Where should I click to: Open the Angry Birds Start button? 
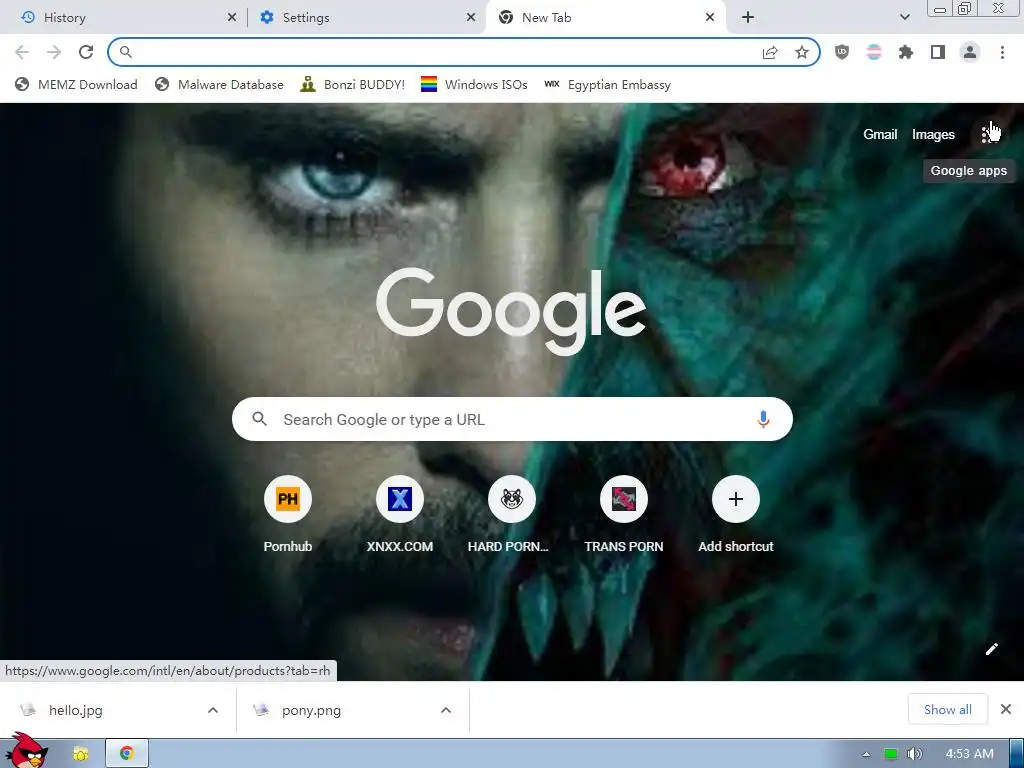click(27, 751)
